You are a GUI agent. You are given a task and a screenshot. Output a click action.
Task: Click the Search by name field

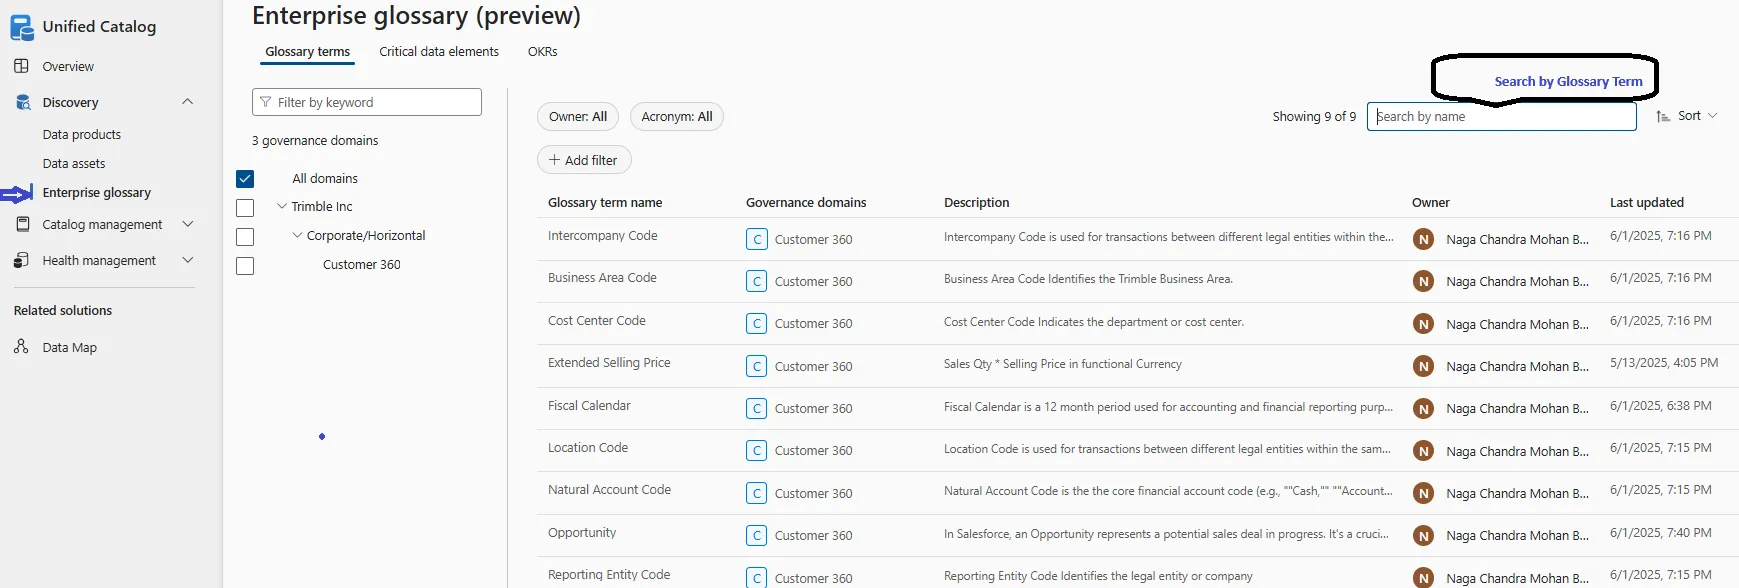click(1501, 116)
